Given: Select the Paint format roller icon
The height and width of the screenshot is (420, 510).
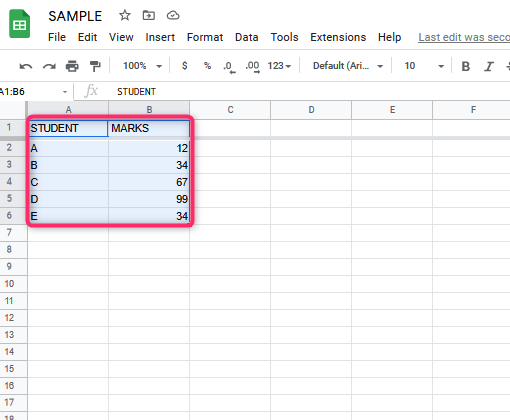Looking at the screenshot, I should point(95,66).
